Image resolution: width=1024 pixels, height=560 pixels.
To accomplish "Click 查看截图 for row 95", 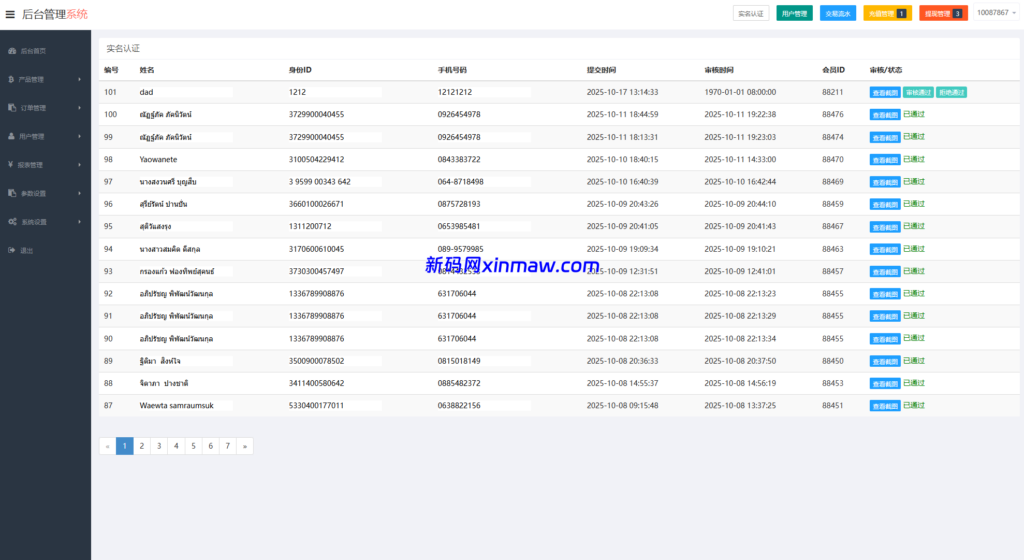I will click(x=885, y=227).
